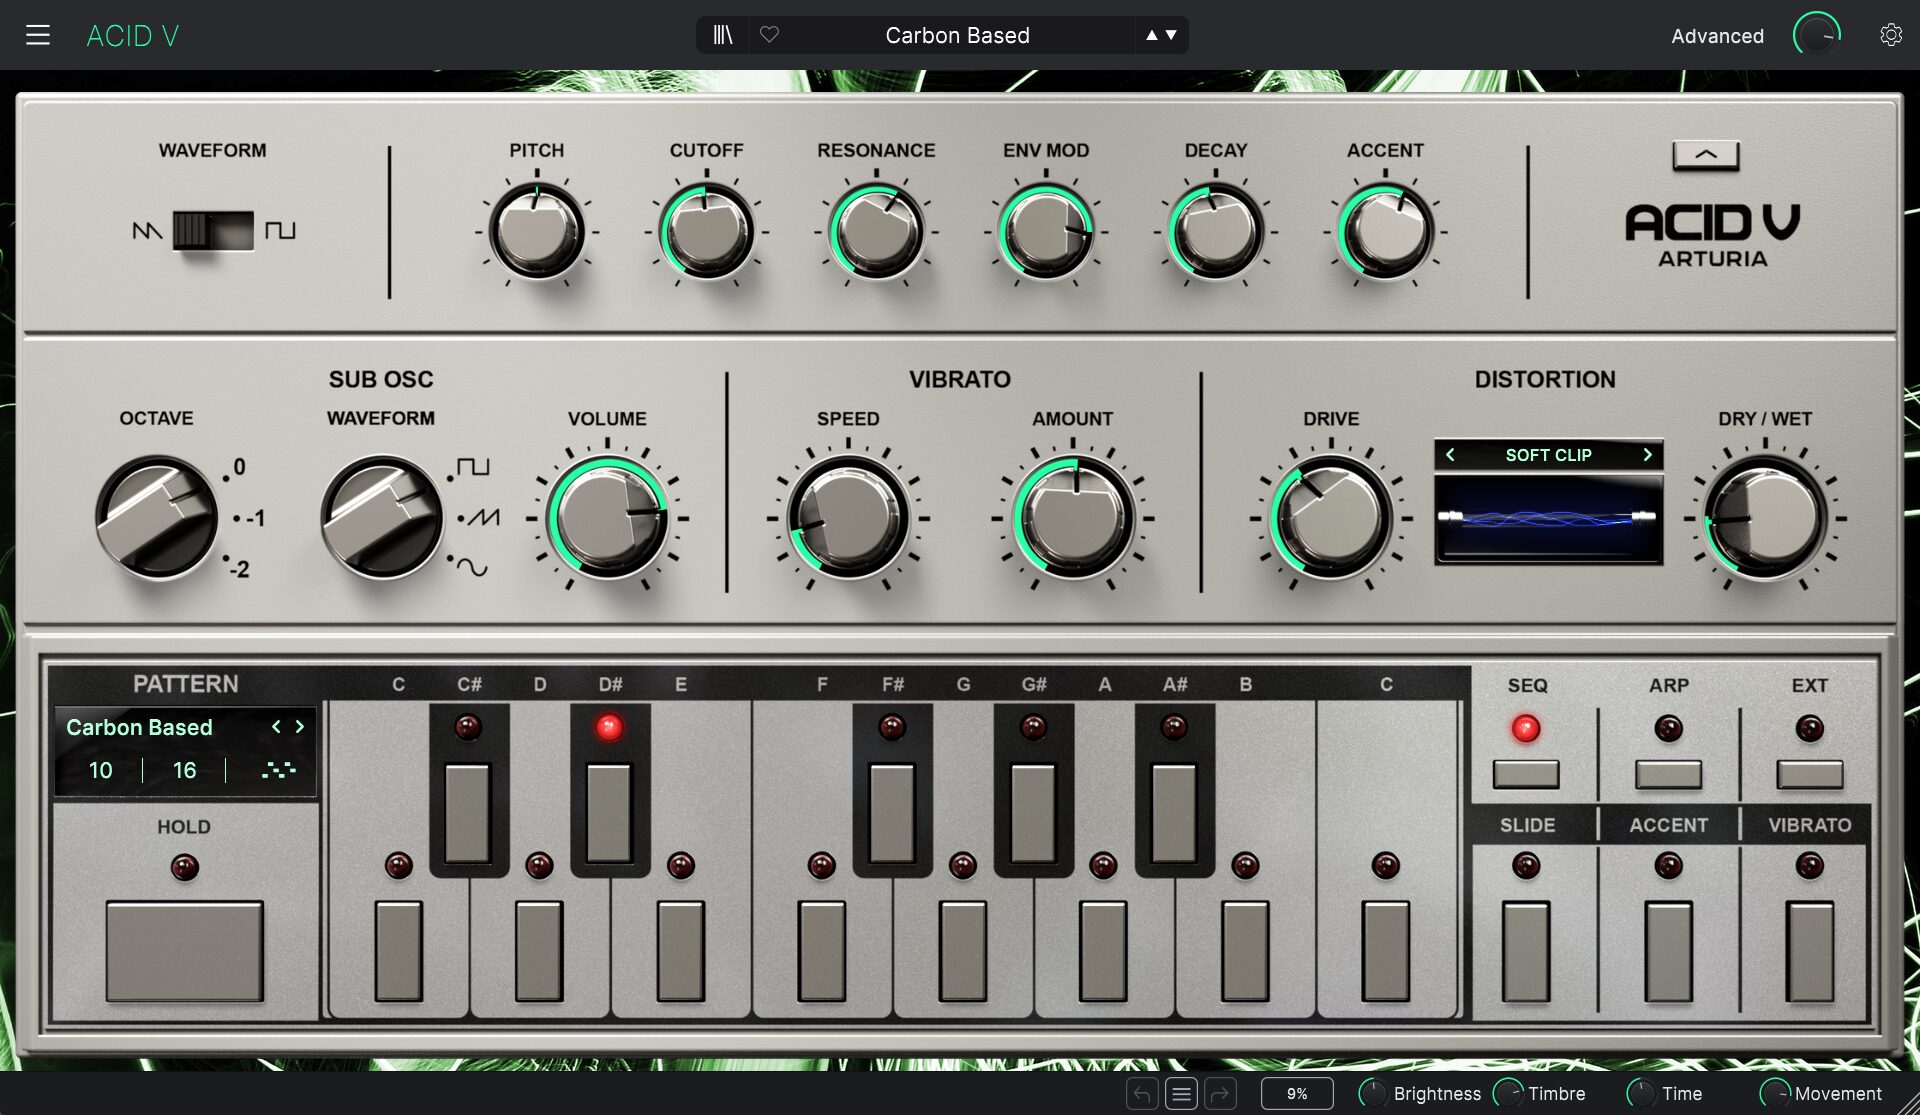This screenshot has height=1115, width=1920.
Task: Click the RESONANCE knob
Action: pyautogui.click(x=876, y=231)
